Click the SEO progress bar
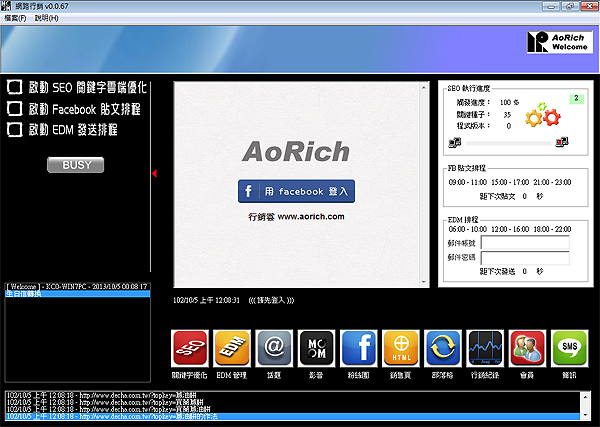600x427 pixels. click(x=509, y=143)
